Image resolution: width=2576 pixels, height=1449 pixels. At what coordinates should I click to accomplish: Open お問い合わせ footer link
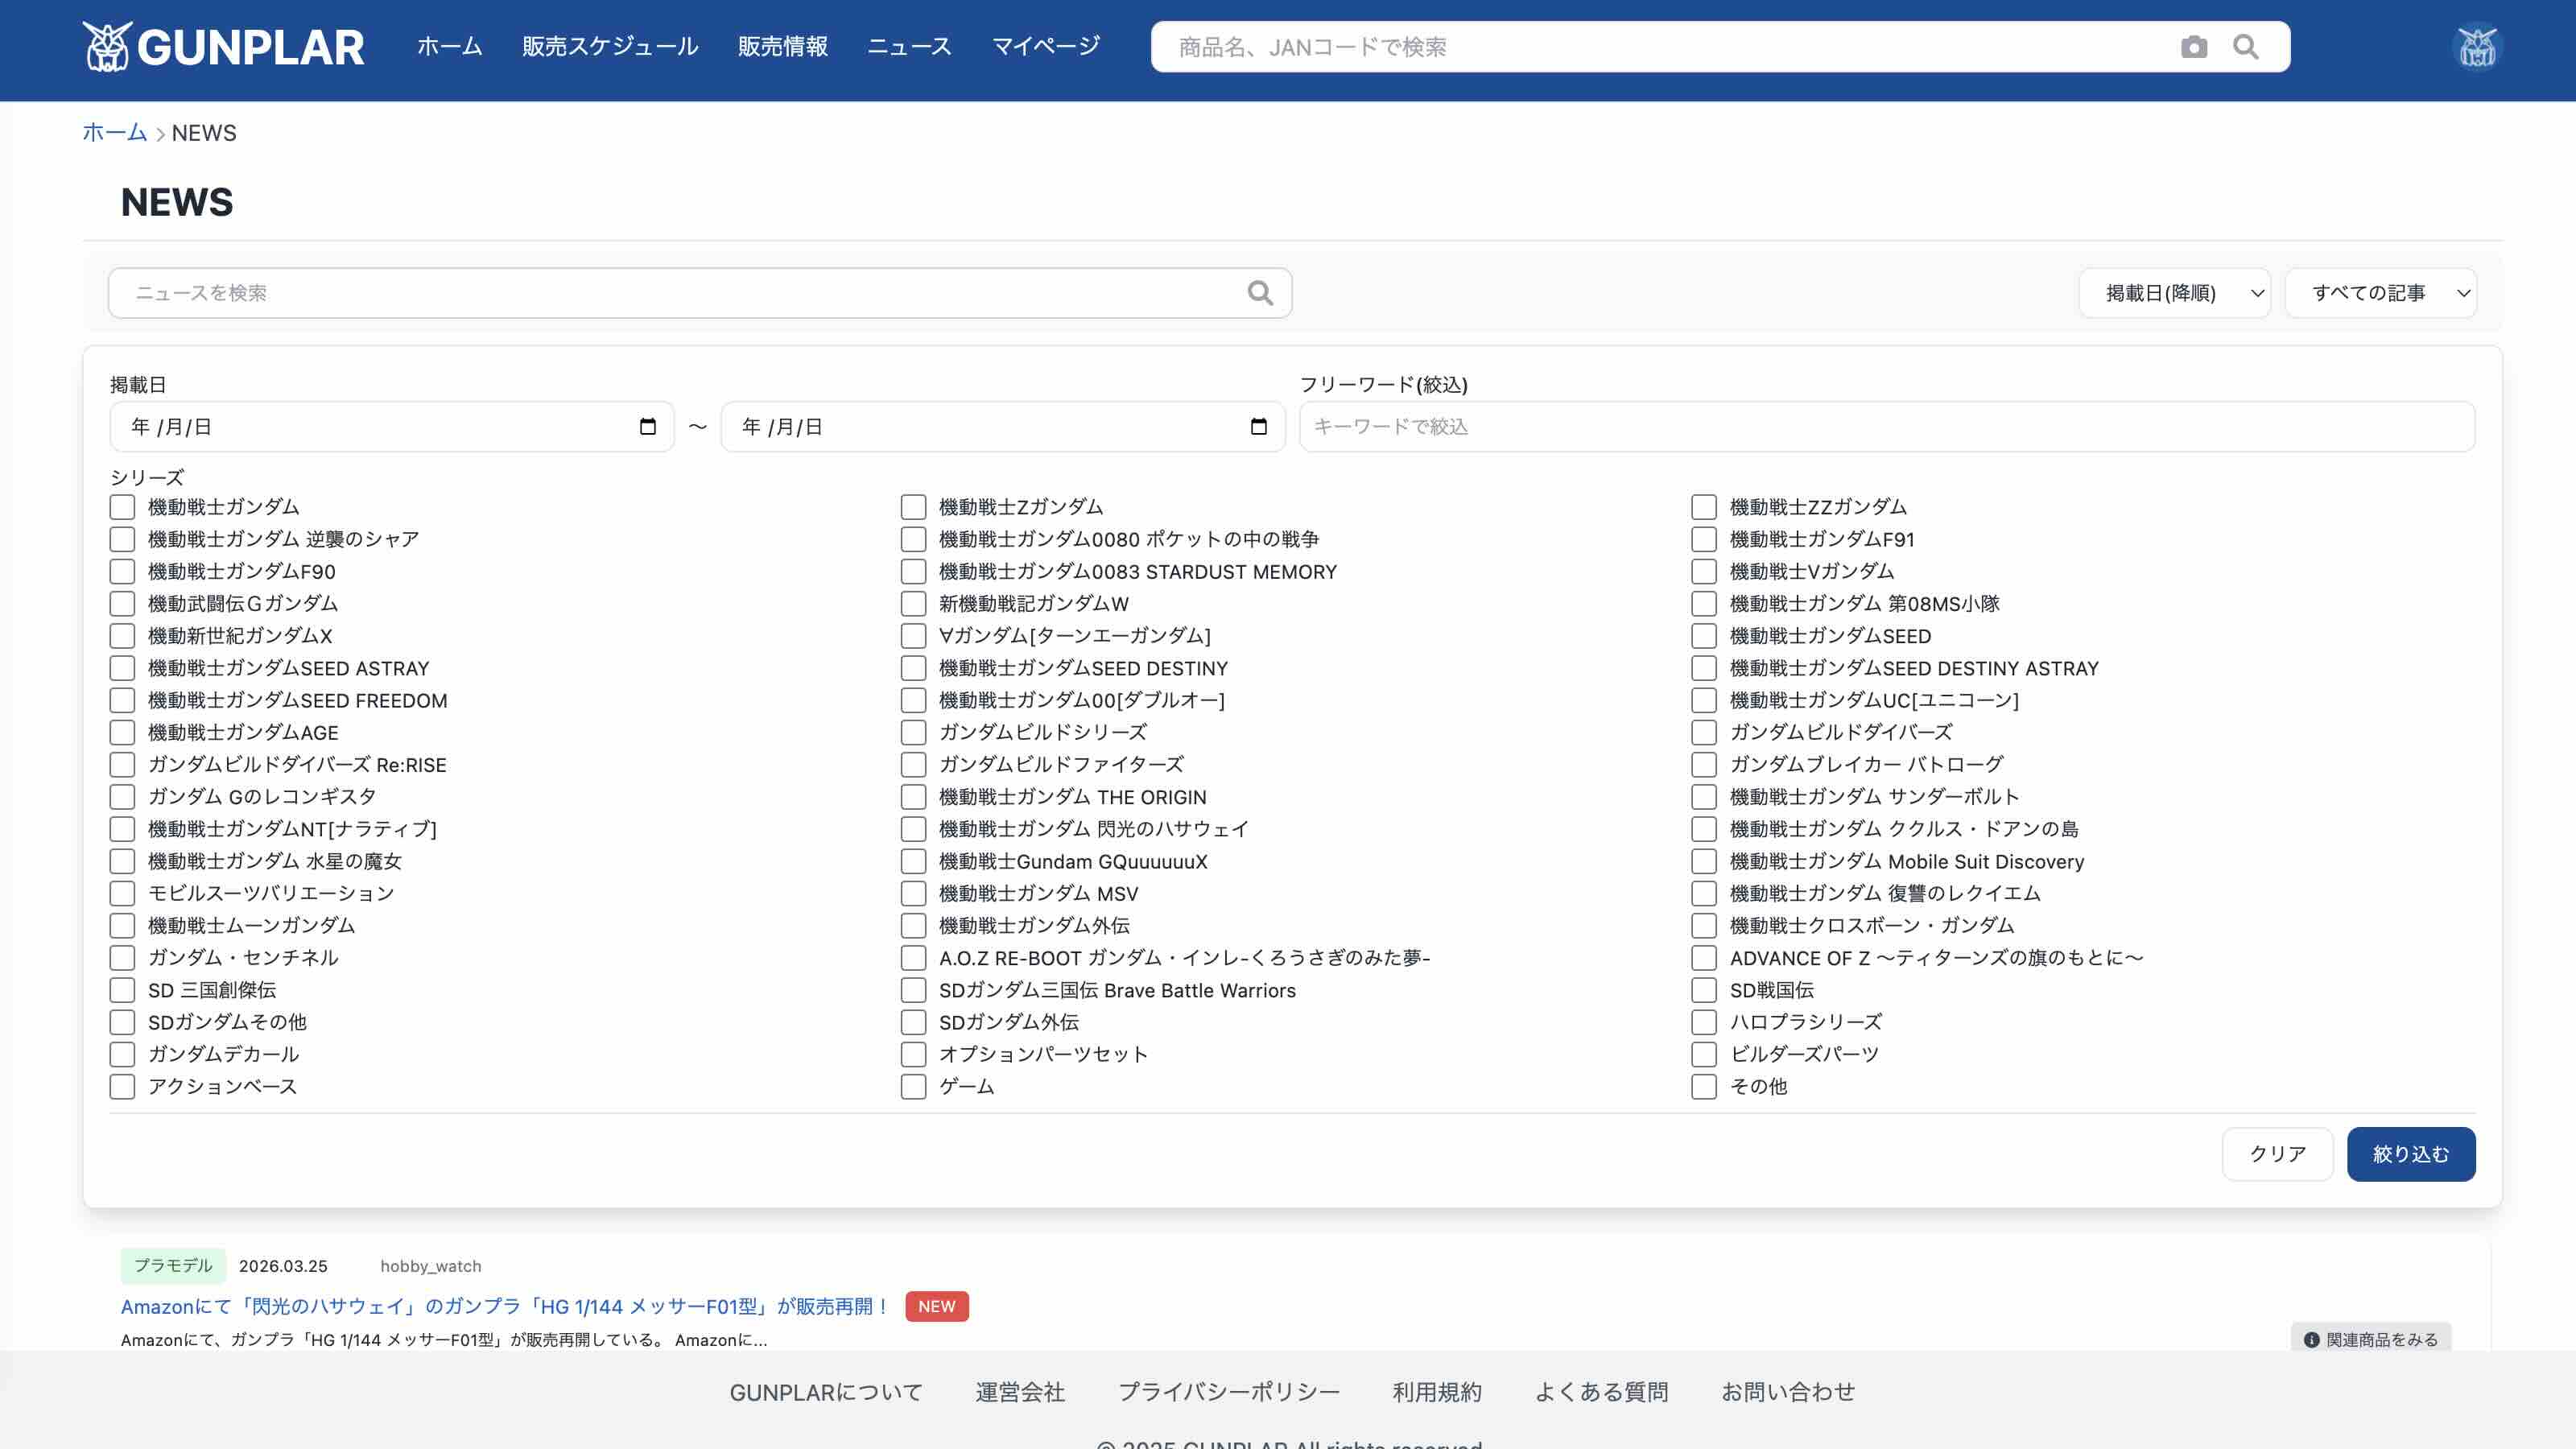1788,1392
